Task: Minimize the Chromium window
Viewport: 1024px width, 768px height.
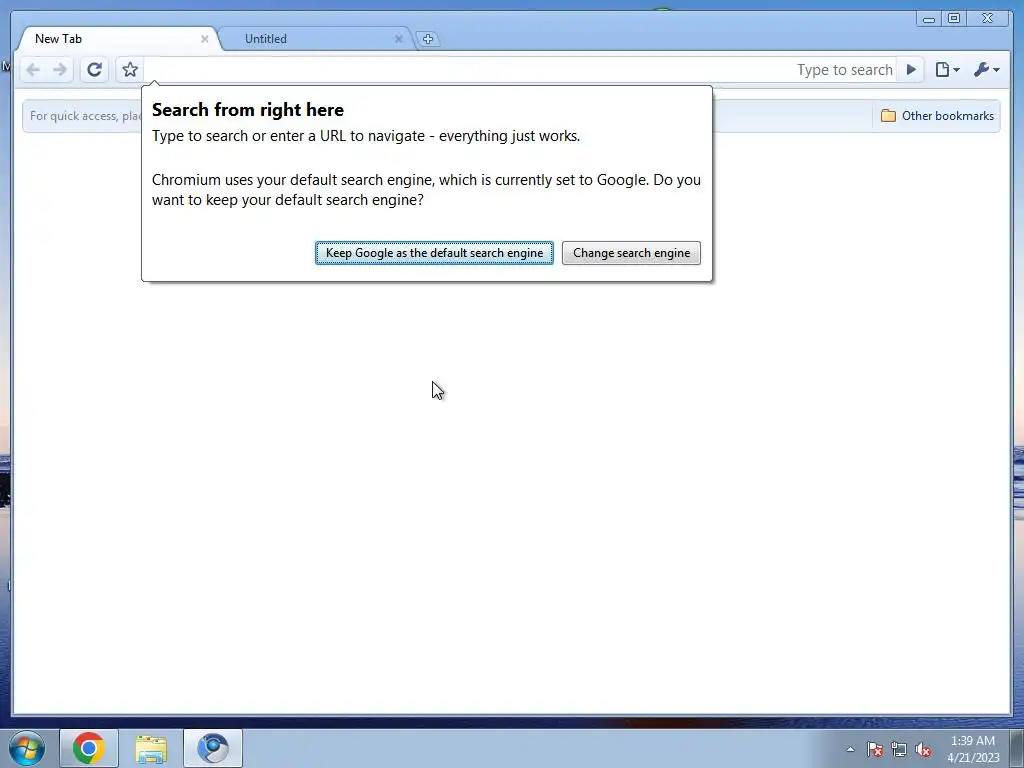Action: 928,18
